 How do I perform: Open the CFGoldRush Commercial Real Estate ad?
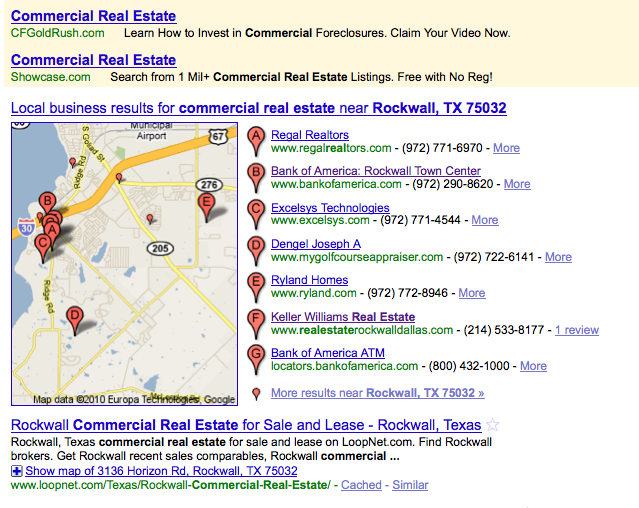(93, 16)
